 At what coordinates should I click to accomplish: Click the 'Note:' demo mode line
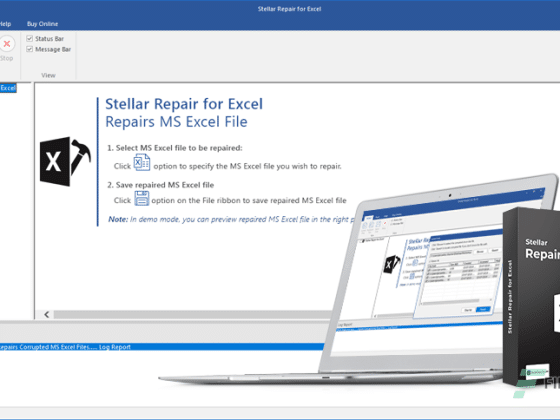pos(231,219)
